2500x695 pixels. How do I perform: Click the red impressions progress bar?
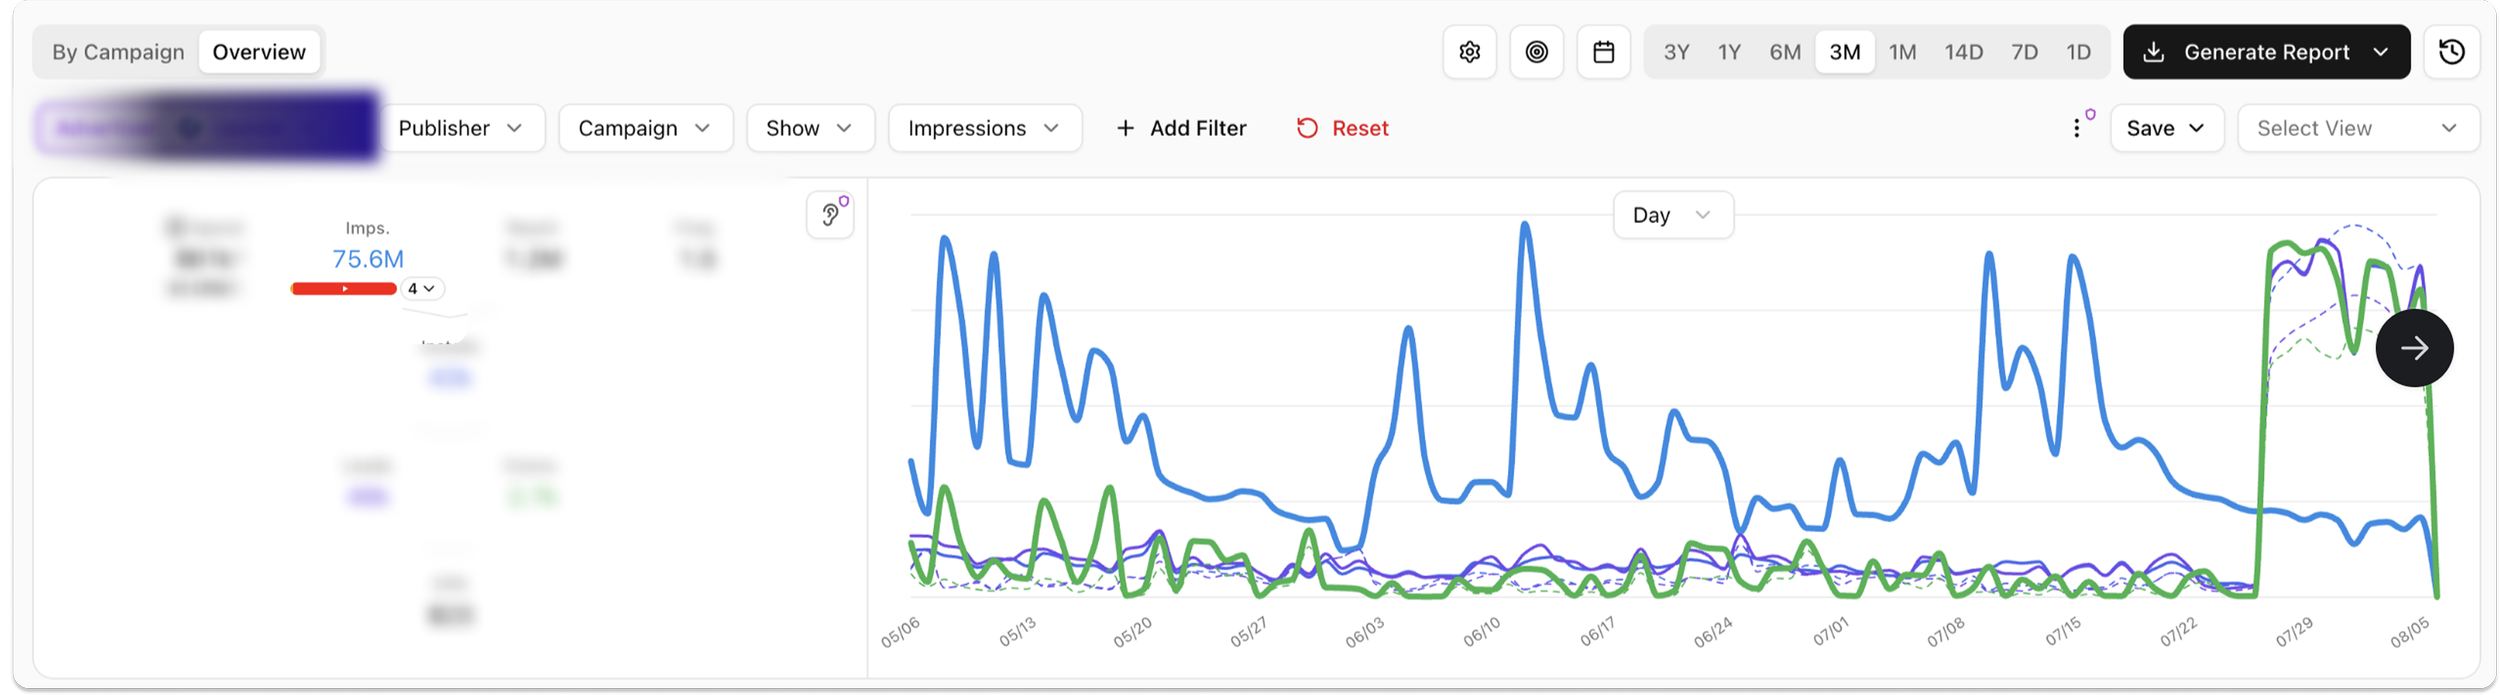click(x=344, y=289)
